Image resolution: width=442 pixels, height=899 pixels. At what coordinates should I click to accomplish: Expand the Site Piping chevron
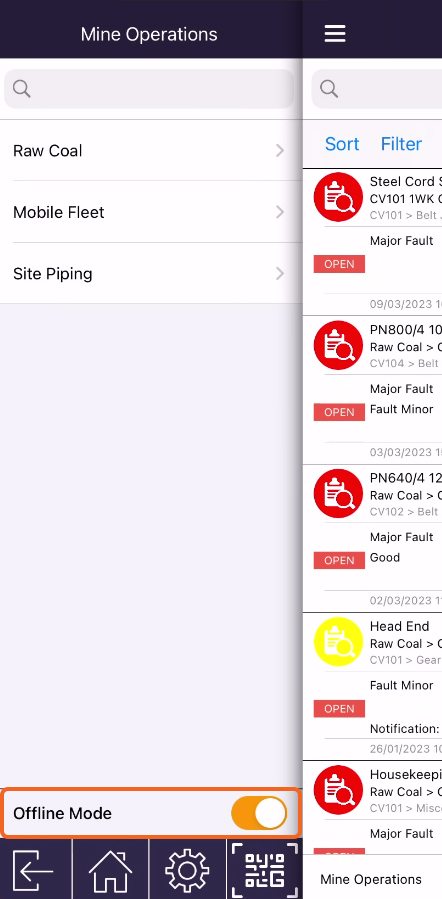[x=280, y=273]
